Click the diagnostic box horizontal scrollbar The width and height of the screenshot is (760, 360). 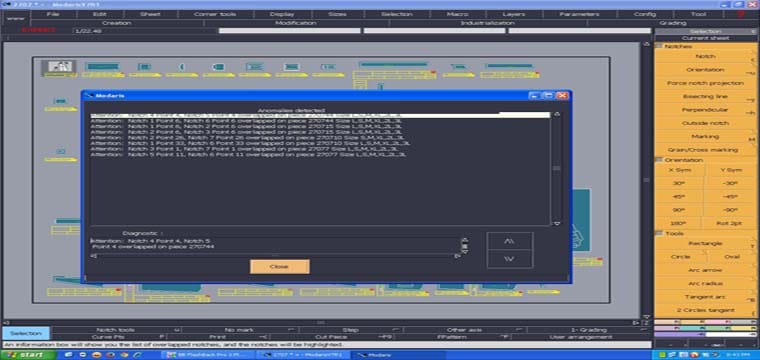275,255
